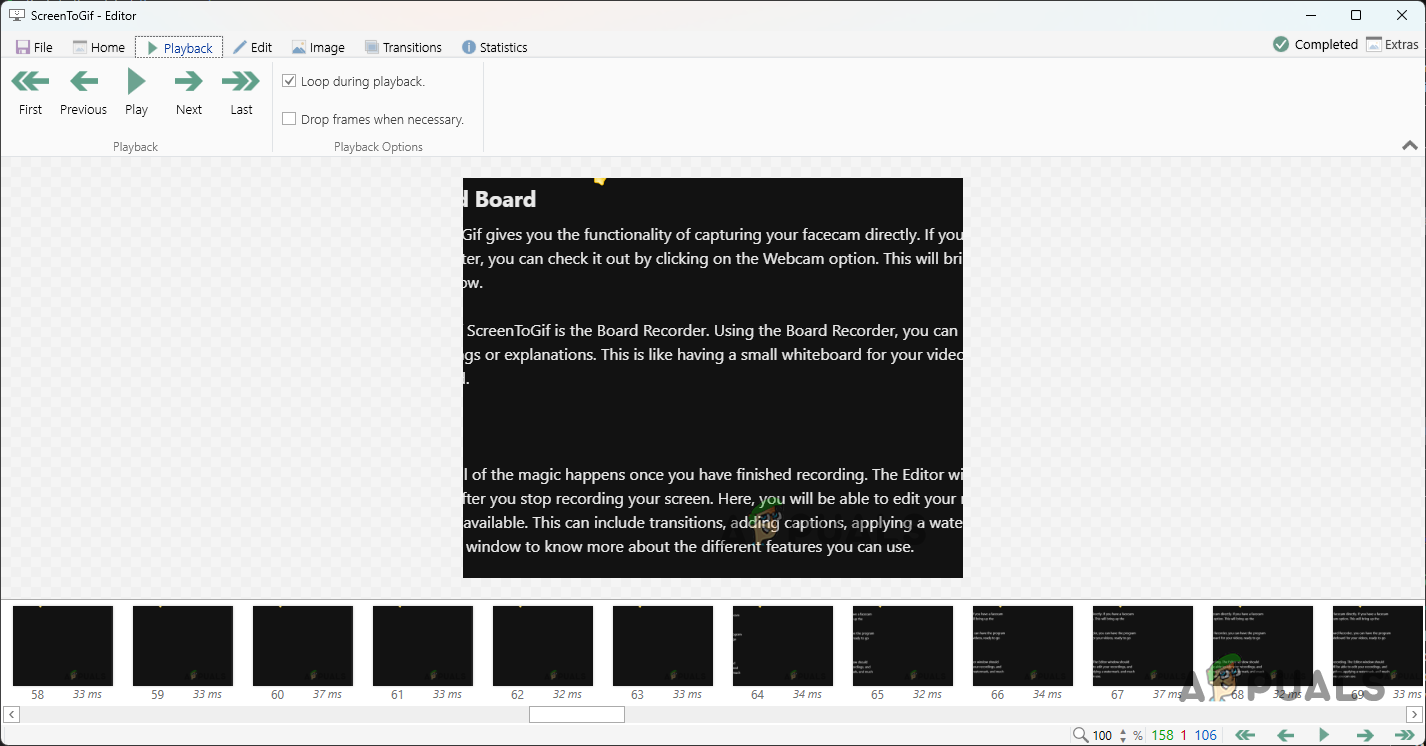1426x746 pixels.
Task: Click the main frame preview image
Action: pyautogui.click(x=713, y=378)
